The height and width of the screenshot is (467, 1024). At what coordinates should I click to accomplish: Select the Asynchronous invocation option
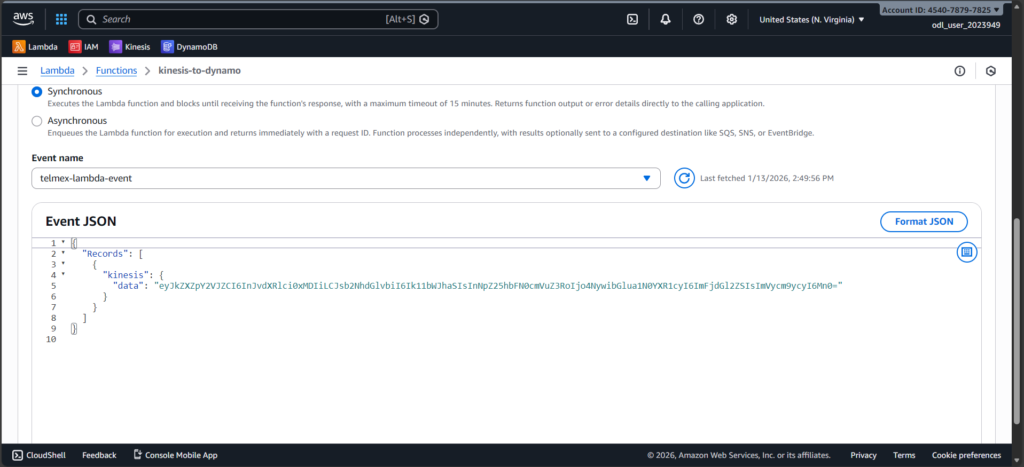point(37,121)
